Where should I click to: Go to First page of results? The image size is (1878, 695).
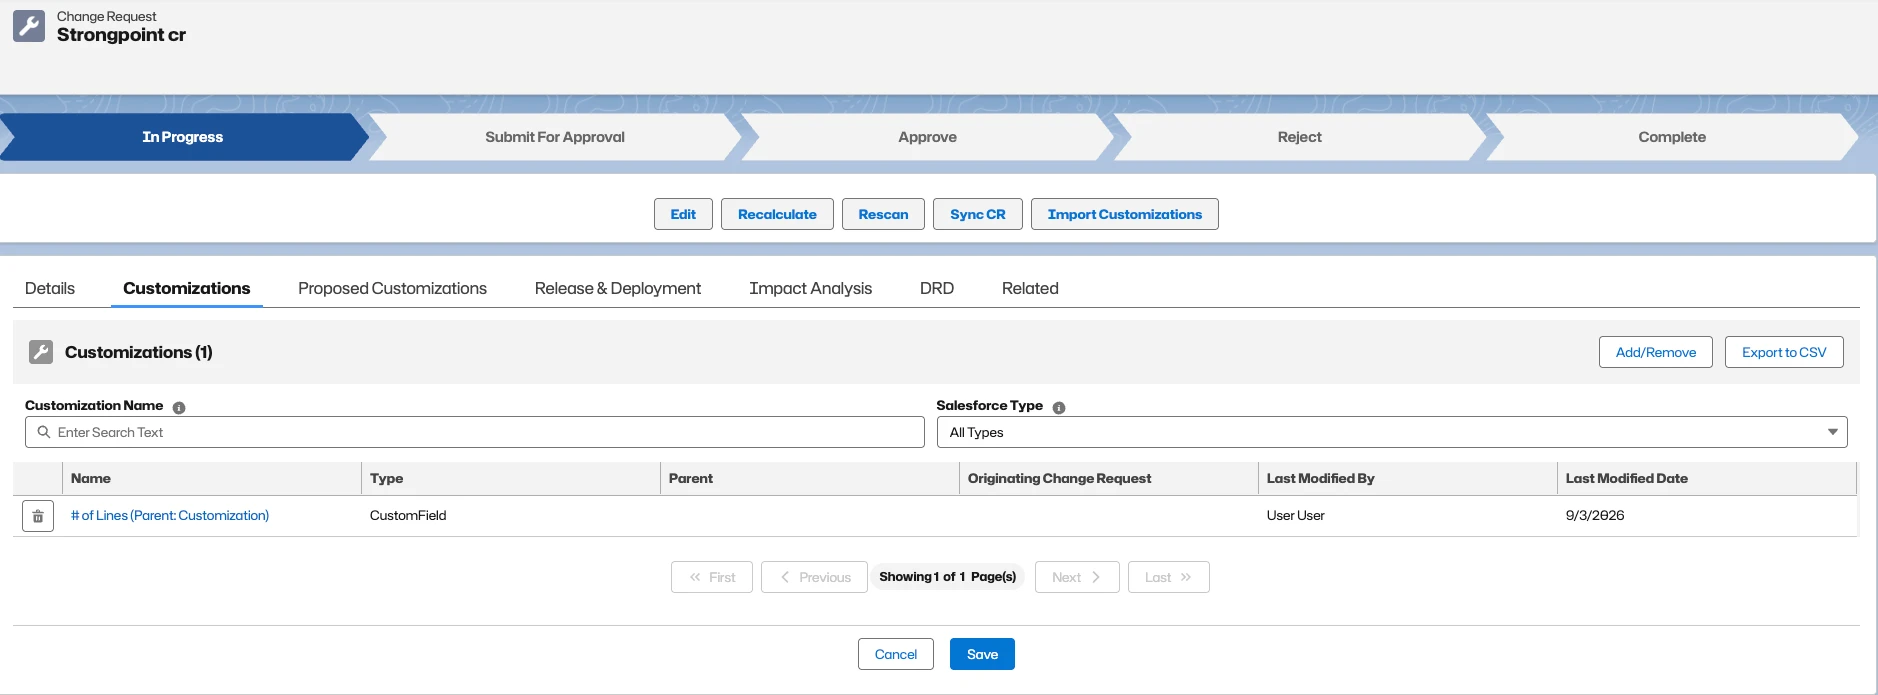pyautogui.click(x=712, y=577)
